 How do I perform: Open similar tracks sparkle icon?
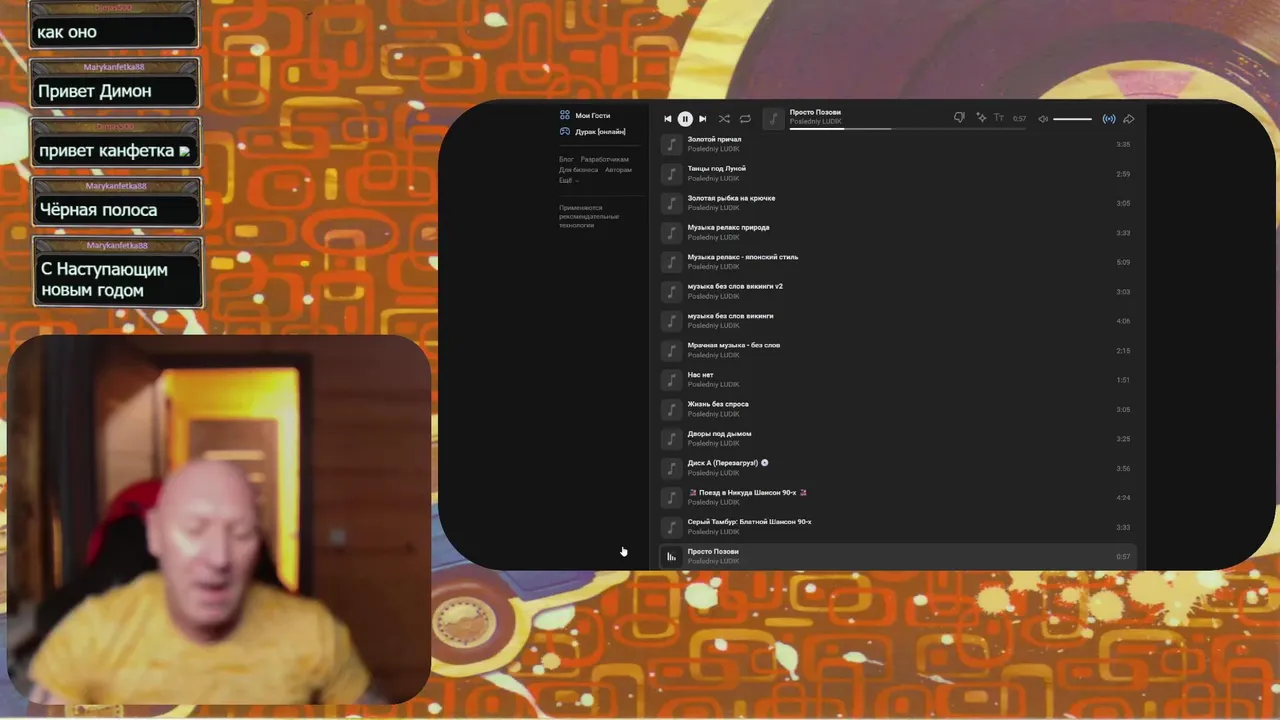click(981, 118)
